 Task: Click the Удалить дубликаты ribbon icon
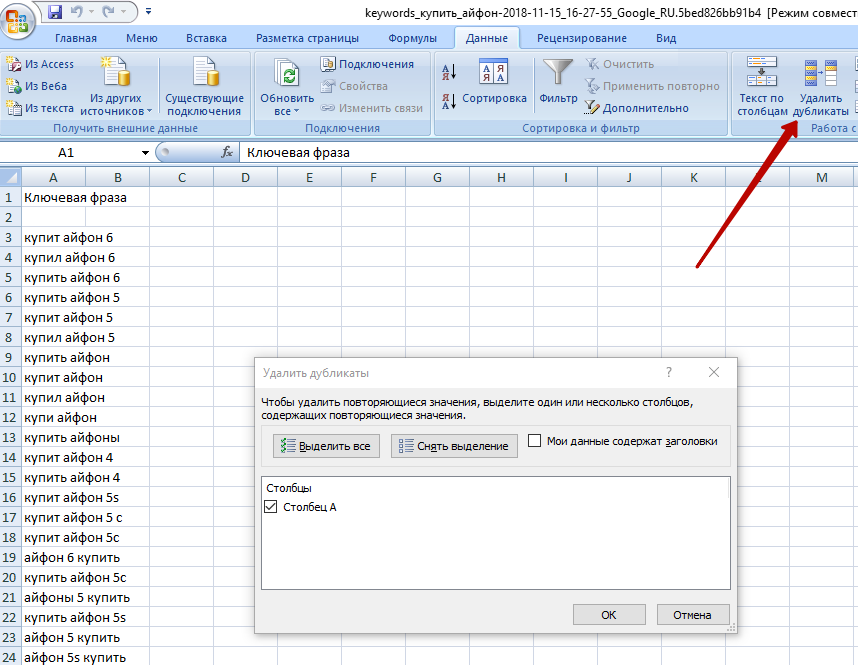pos(821,88)
